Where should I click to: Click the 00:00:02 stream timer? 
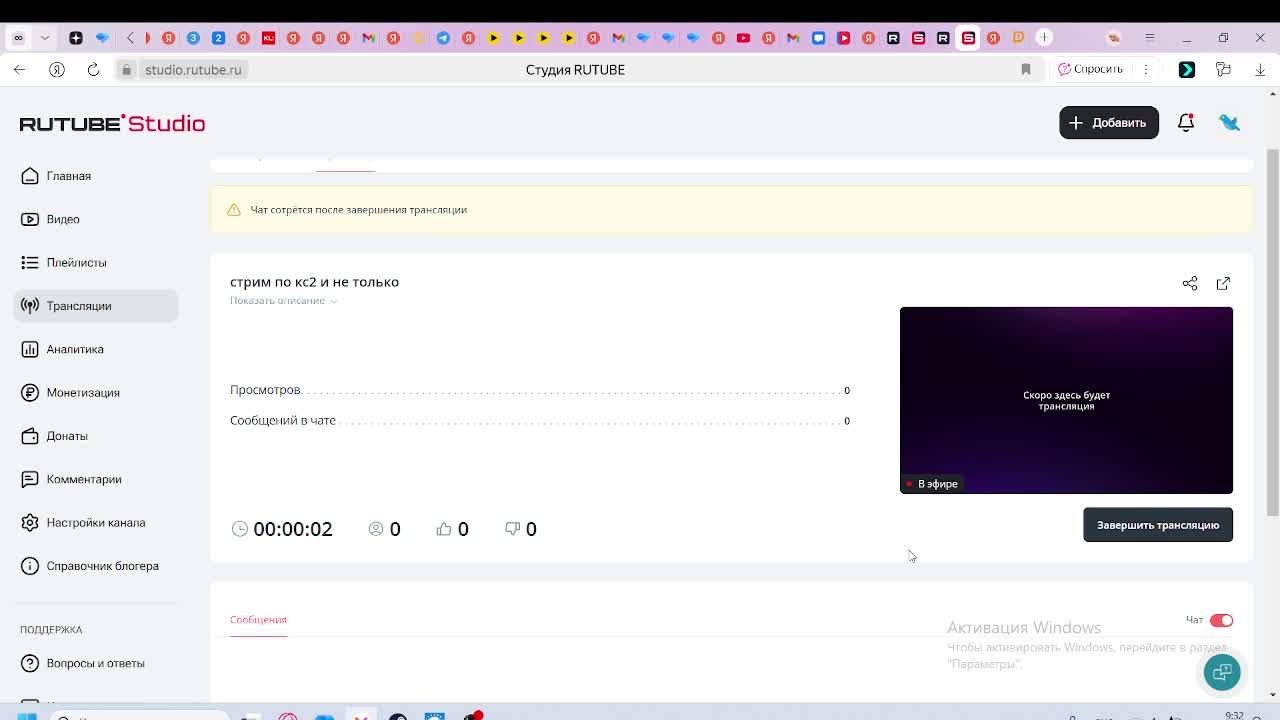tap(292, 529)
